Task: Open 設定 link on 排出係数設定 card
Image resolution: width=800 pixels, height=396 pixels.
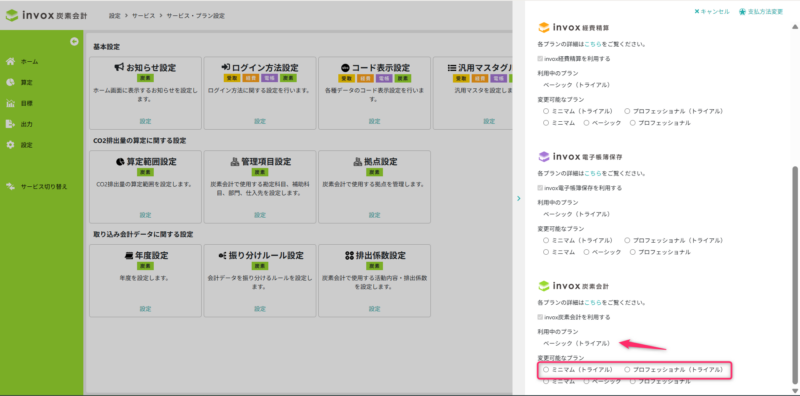Action: [374, 309]
